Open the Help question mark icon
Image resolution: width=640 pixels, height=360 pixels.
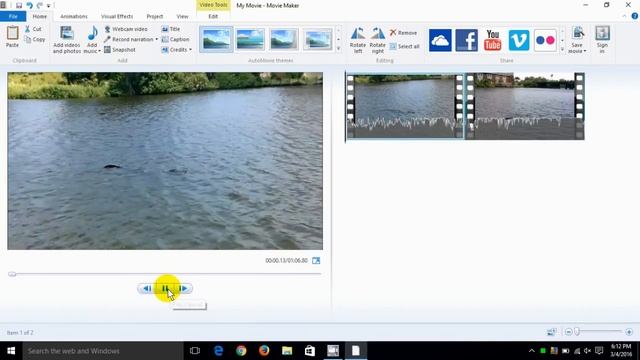pos(635,16)
